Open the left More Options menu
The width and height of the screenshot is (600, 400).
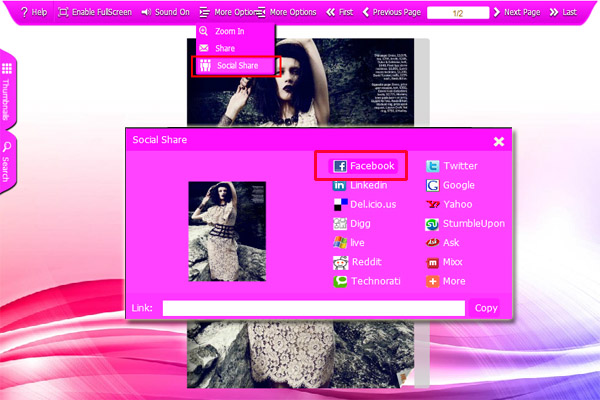(x=226, y=12)
